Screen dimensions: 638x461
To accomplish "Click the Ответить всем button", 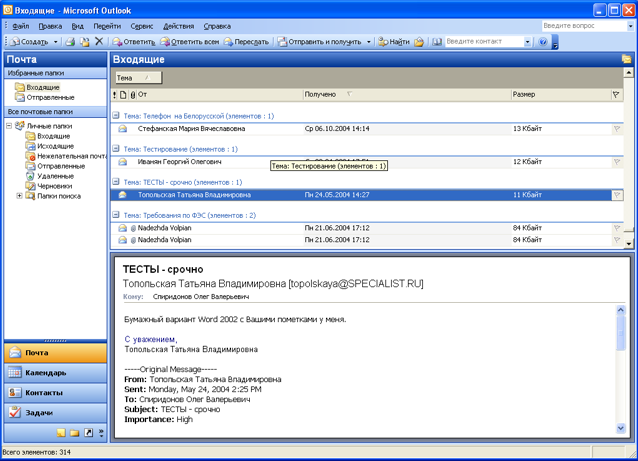I will click(x=189, y=42).
